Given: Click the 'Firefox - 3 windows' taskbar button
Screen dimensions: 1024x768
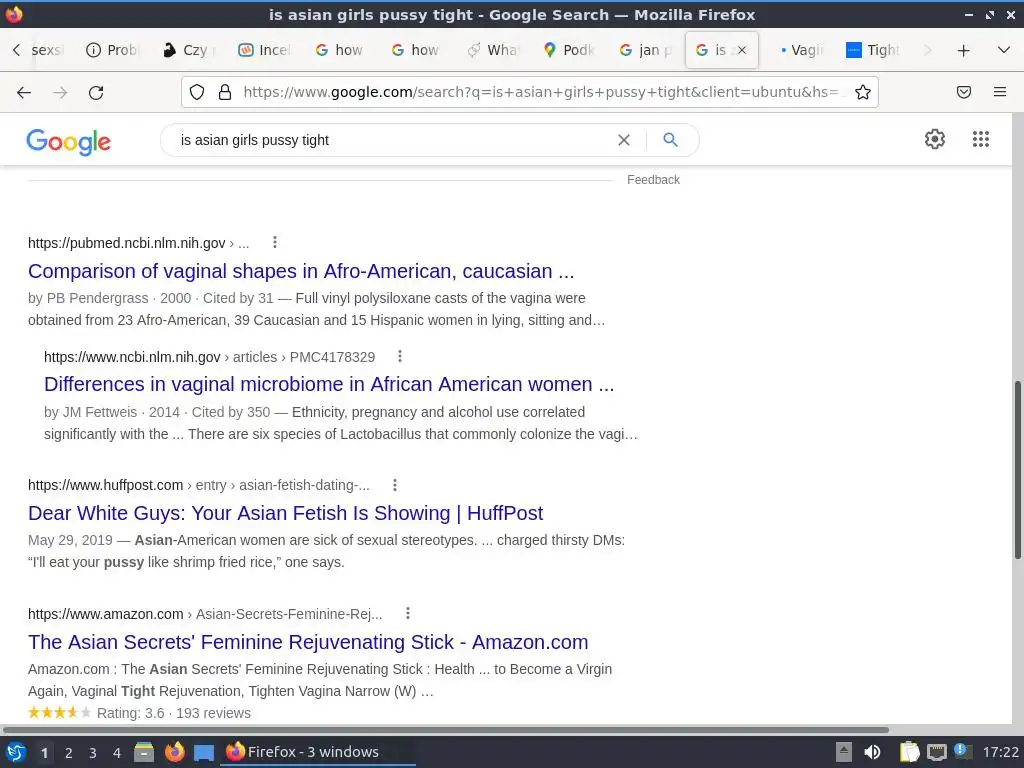Looking at the screenshot, I should click(319, 752).
